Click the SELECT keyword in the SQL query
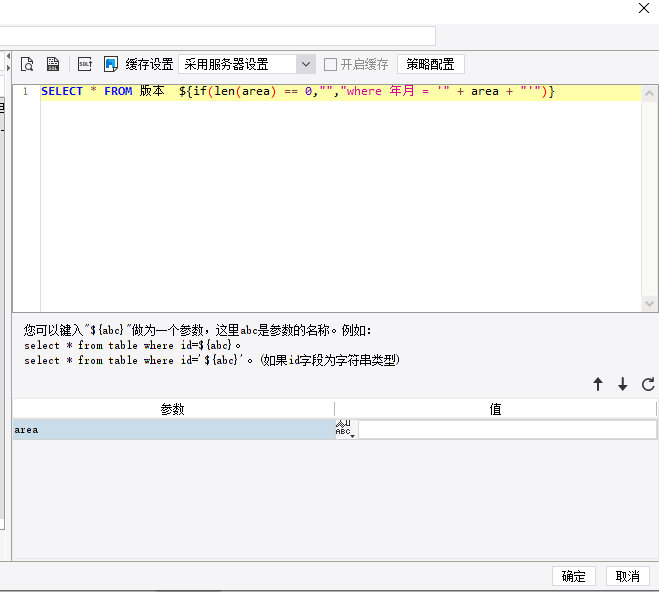The image size is (659, 592). tap(62, 91)
